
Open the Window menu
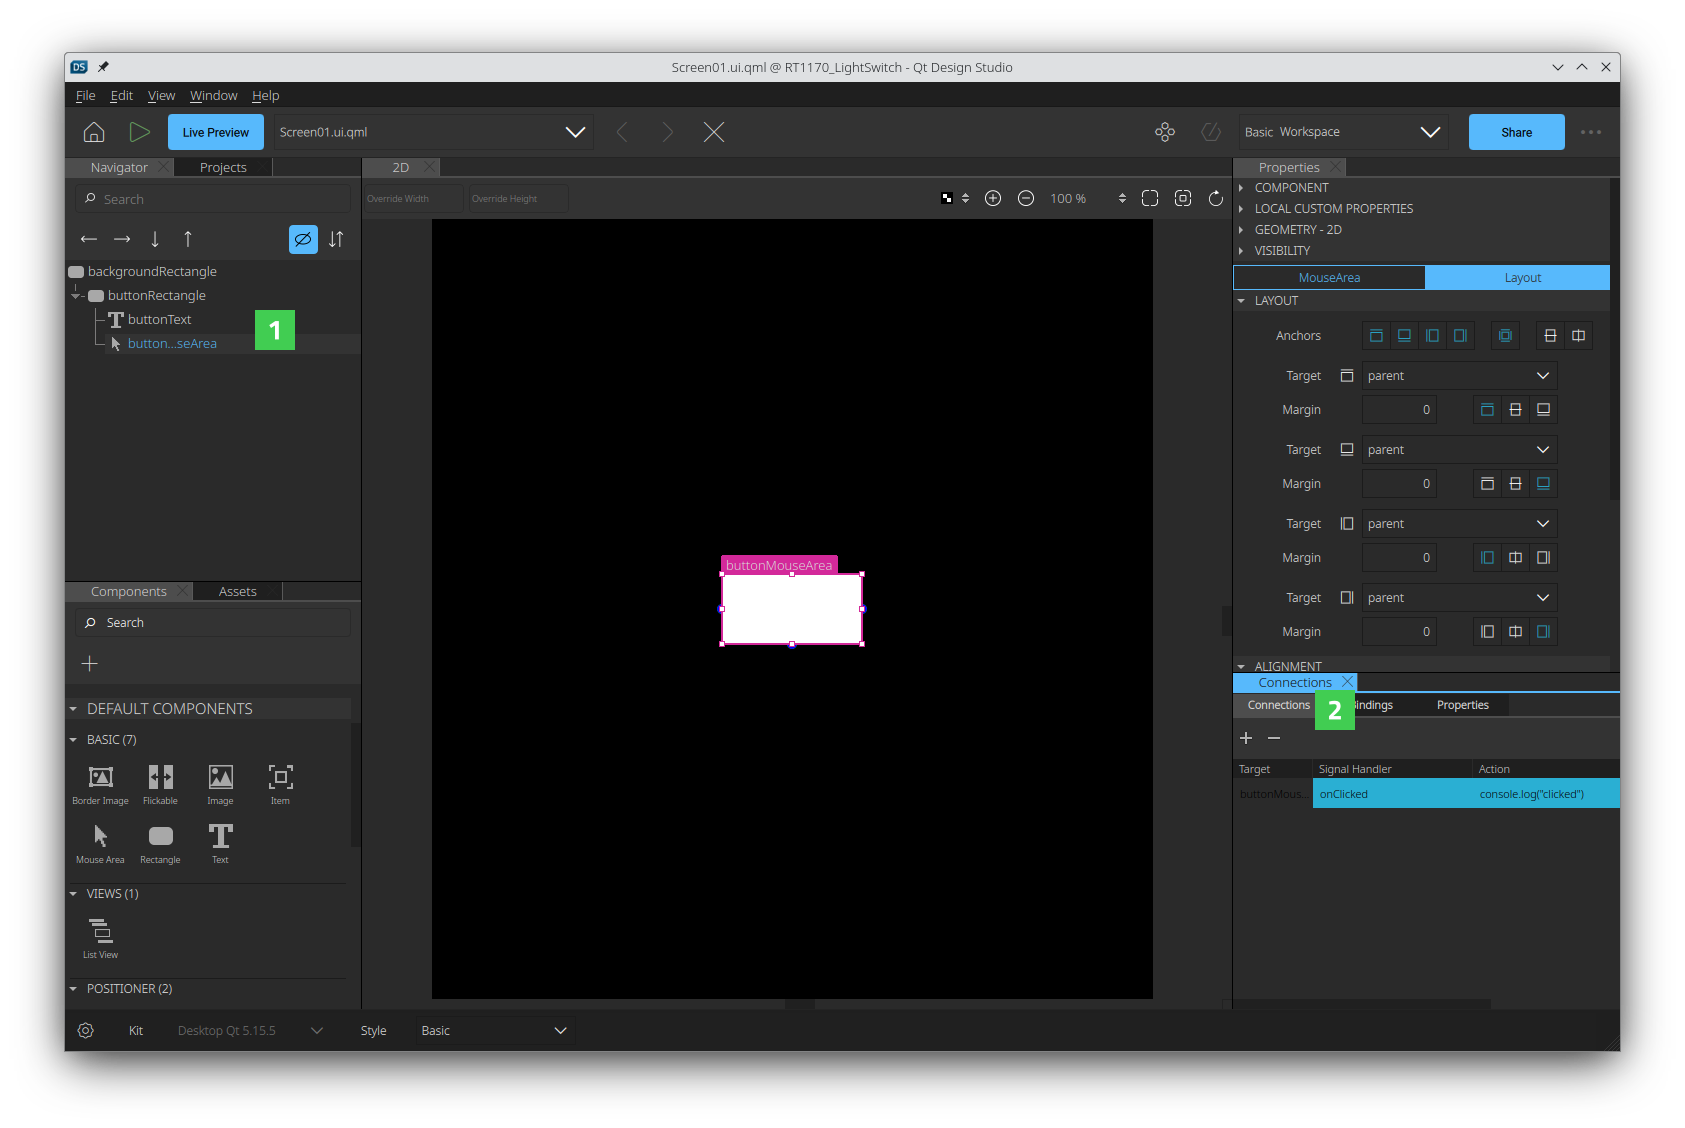(213, 96)
